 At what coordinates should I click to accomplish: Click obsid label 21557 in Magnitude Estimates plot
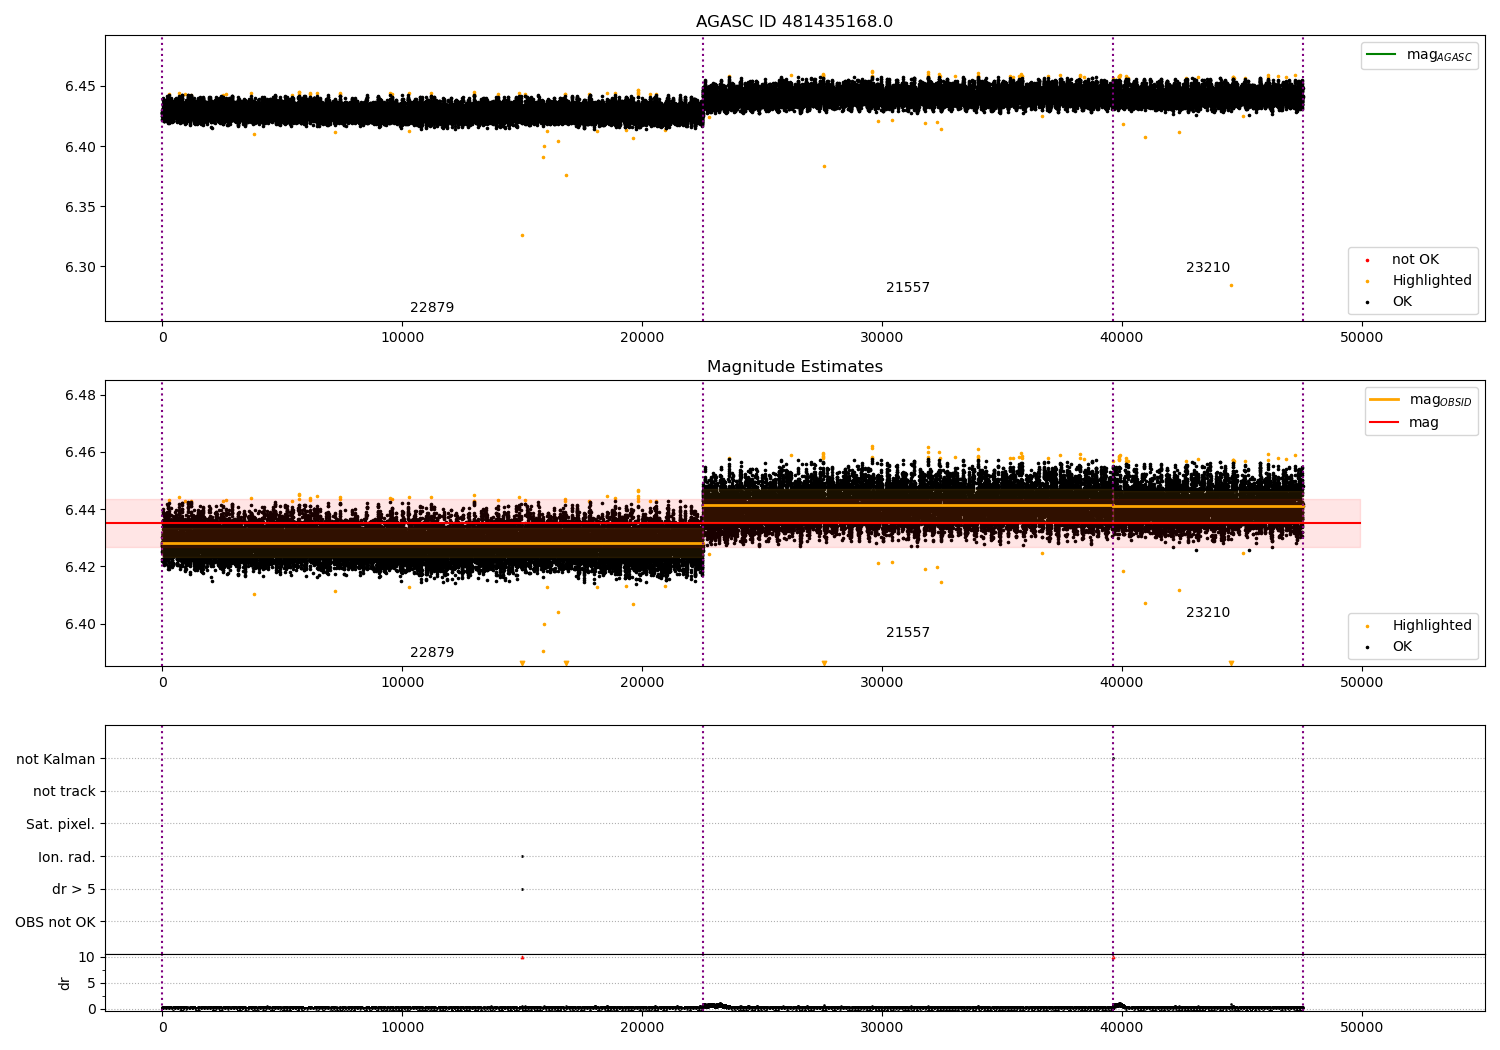[x=908, y=633]
